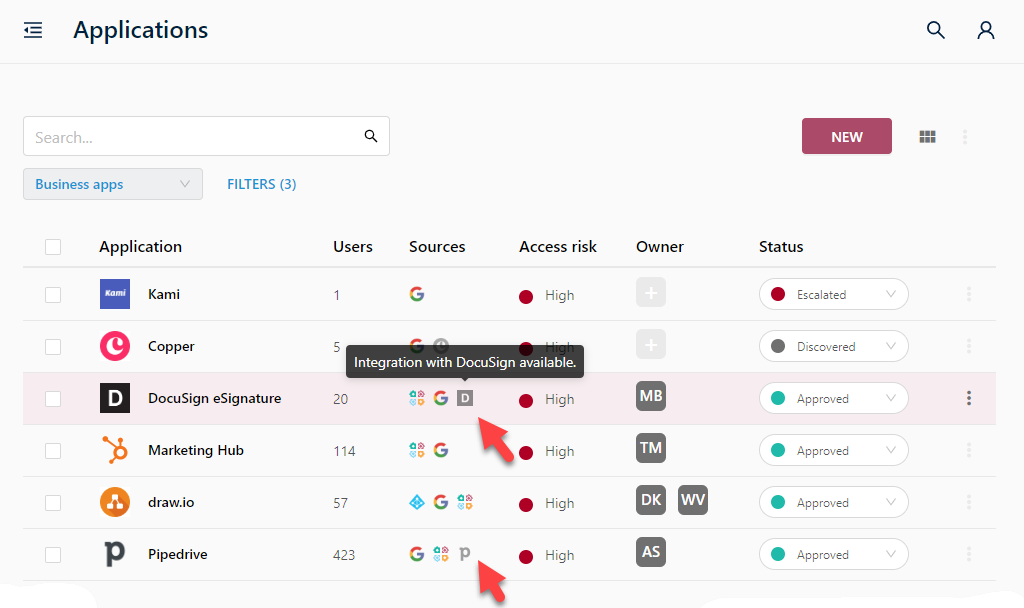This screenshot has width=1024, height=608.
Task: Open DocuSign Approved status dropdown
Action: pos(833,398)
